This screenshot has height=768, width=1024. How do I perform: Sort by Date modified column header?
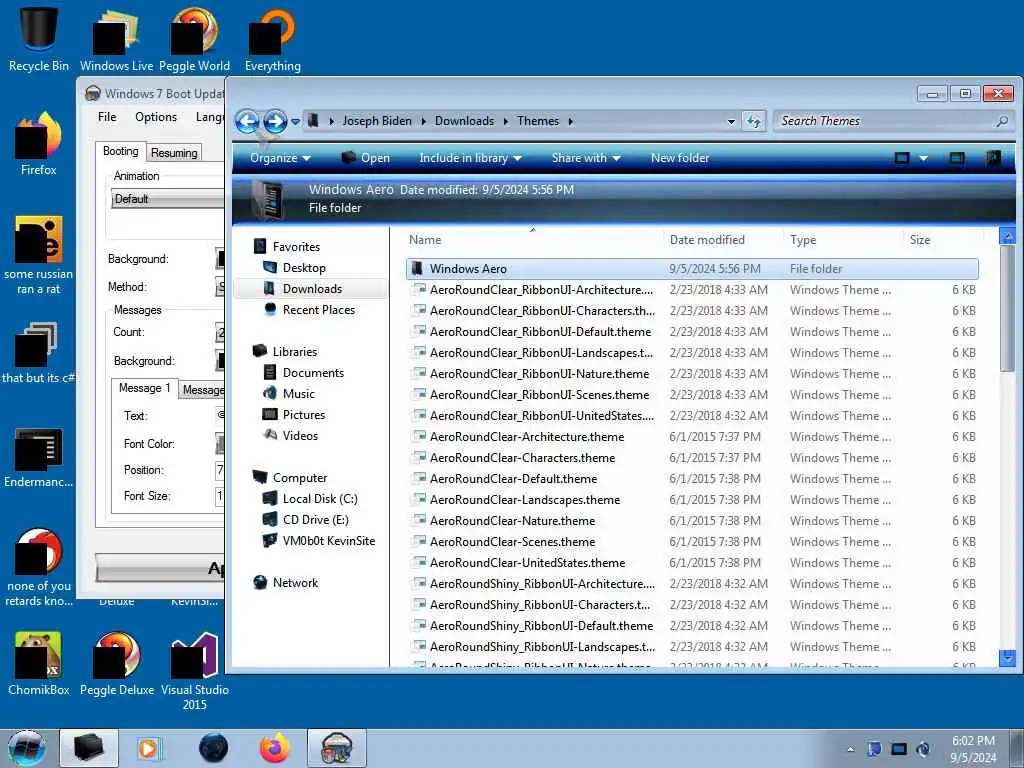click(x=723, y=240)
